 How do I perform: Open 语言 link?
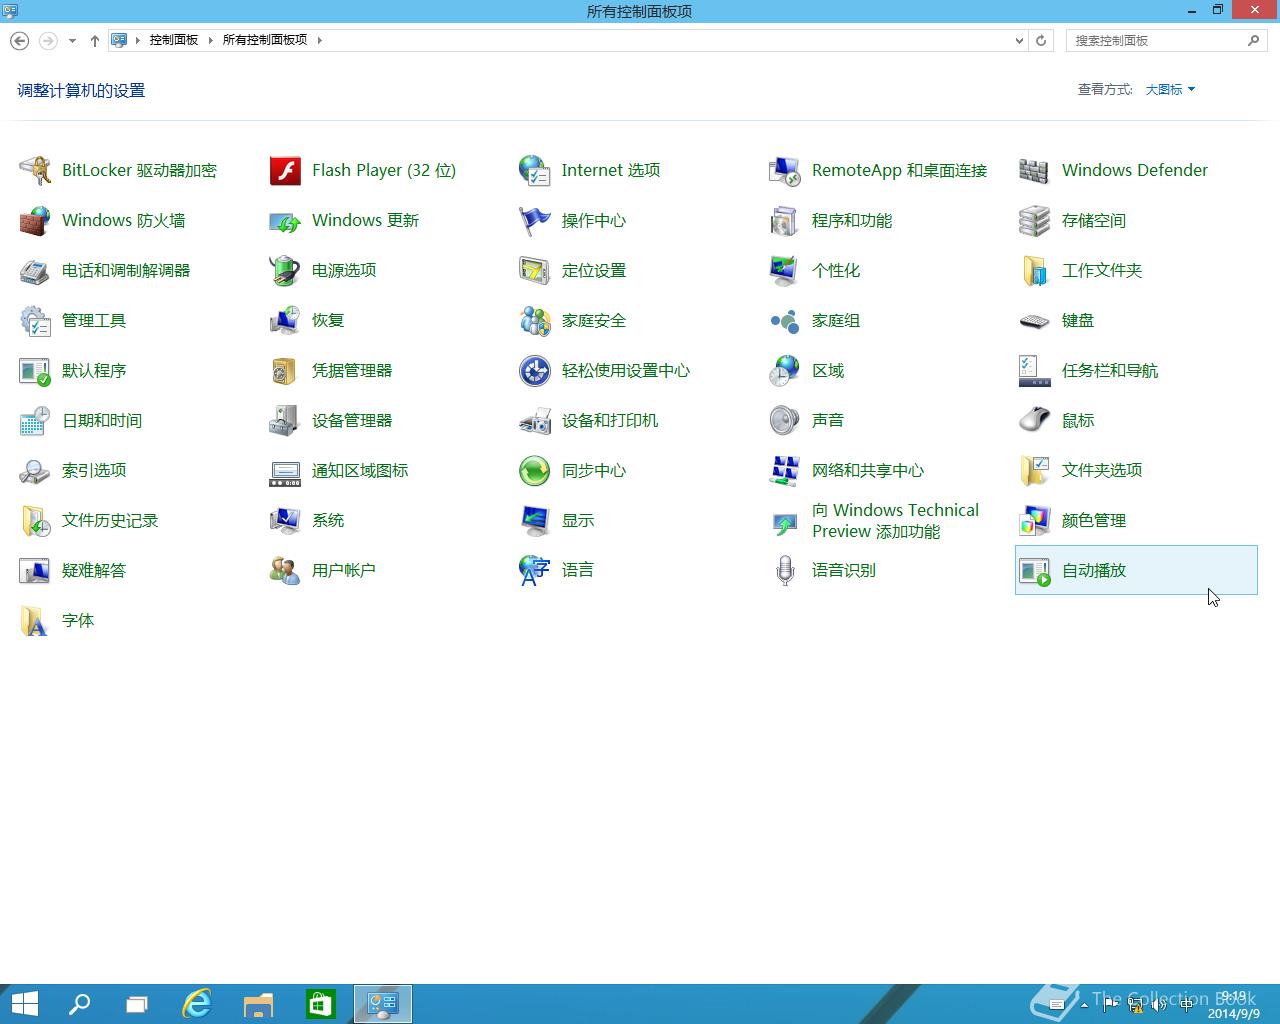click(x=578, y=570)
